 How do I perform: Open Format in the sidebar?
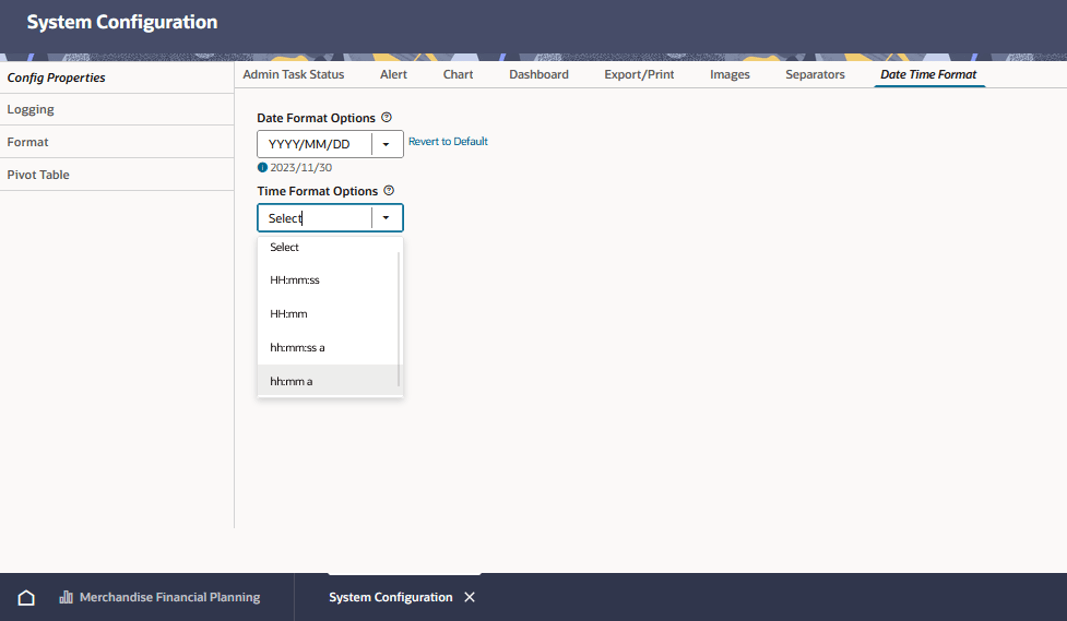[117, 142]
